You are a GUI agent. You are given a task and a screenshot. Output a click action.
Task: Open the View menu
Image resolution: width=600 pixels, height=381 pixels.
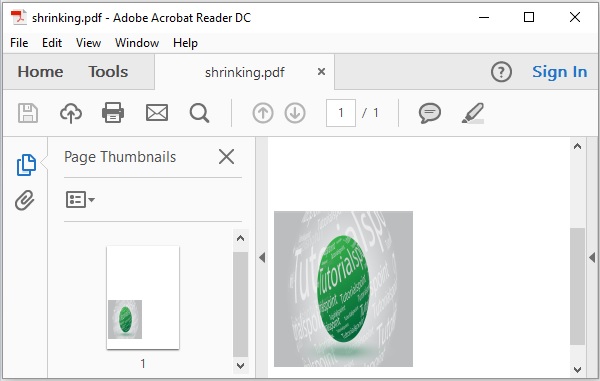88,43
